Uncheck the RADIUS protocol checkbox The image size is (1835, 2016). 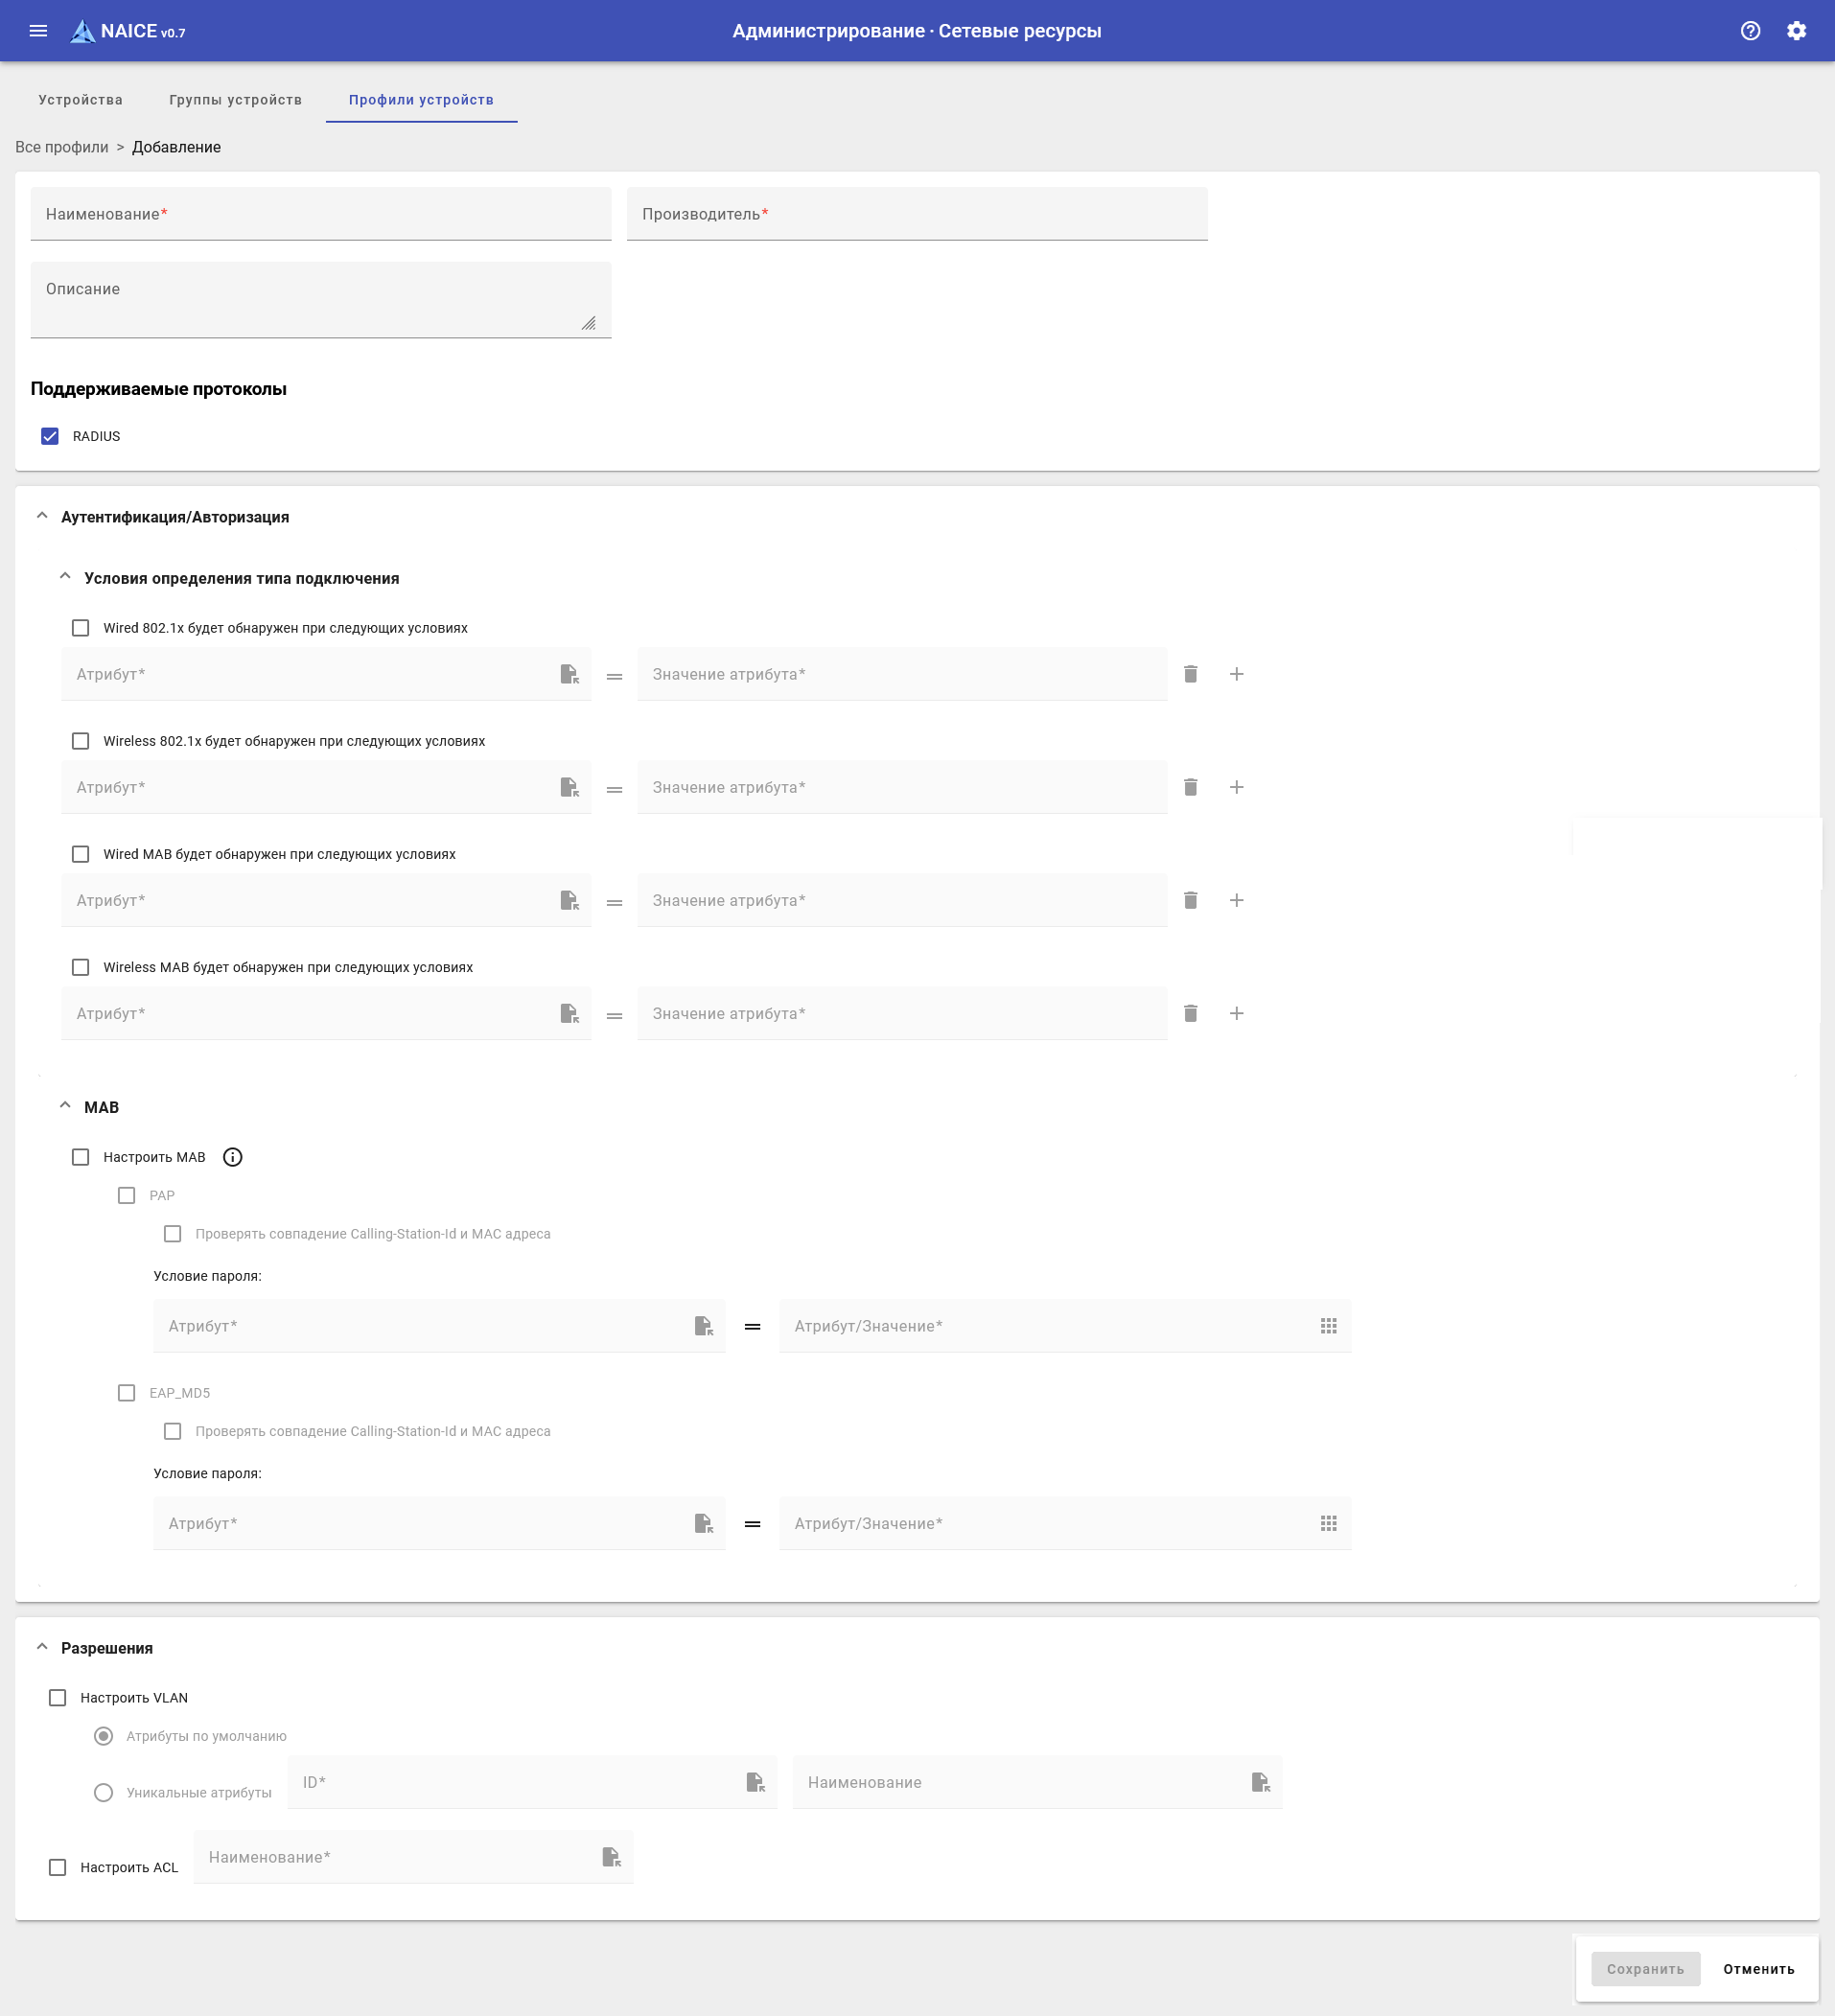click(50, 436)
